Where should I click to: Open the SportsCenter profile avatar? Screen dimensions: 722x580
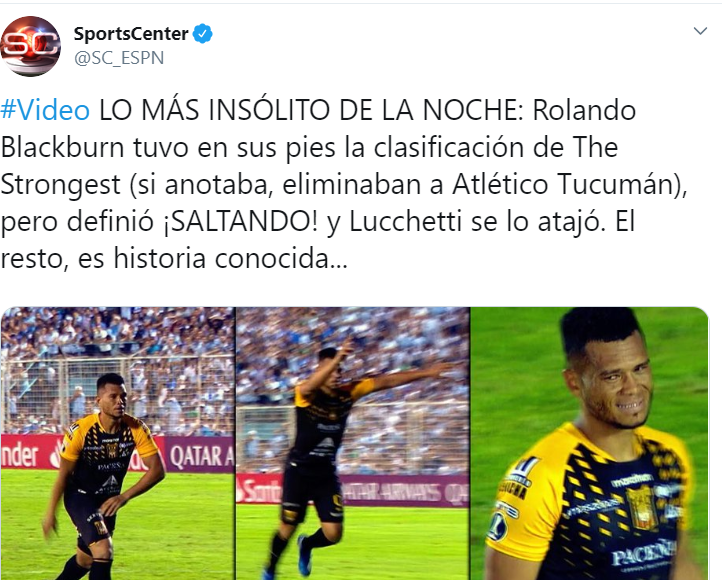click(x=30, y=46)
